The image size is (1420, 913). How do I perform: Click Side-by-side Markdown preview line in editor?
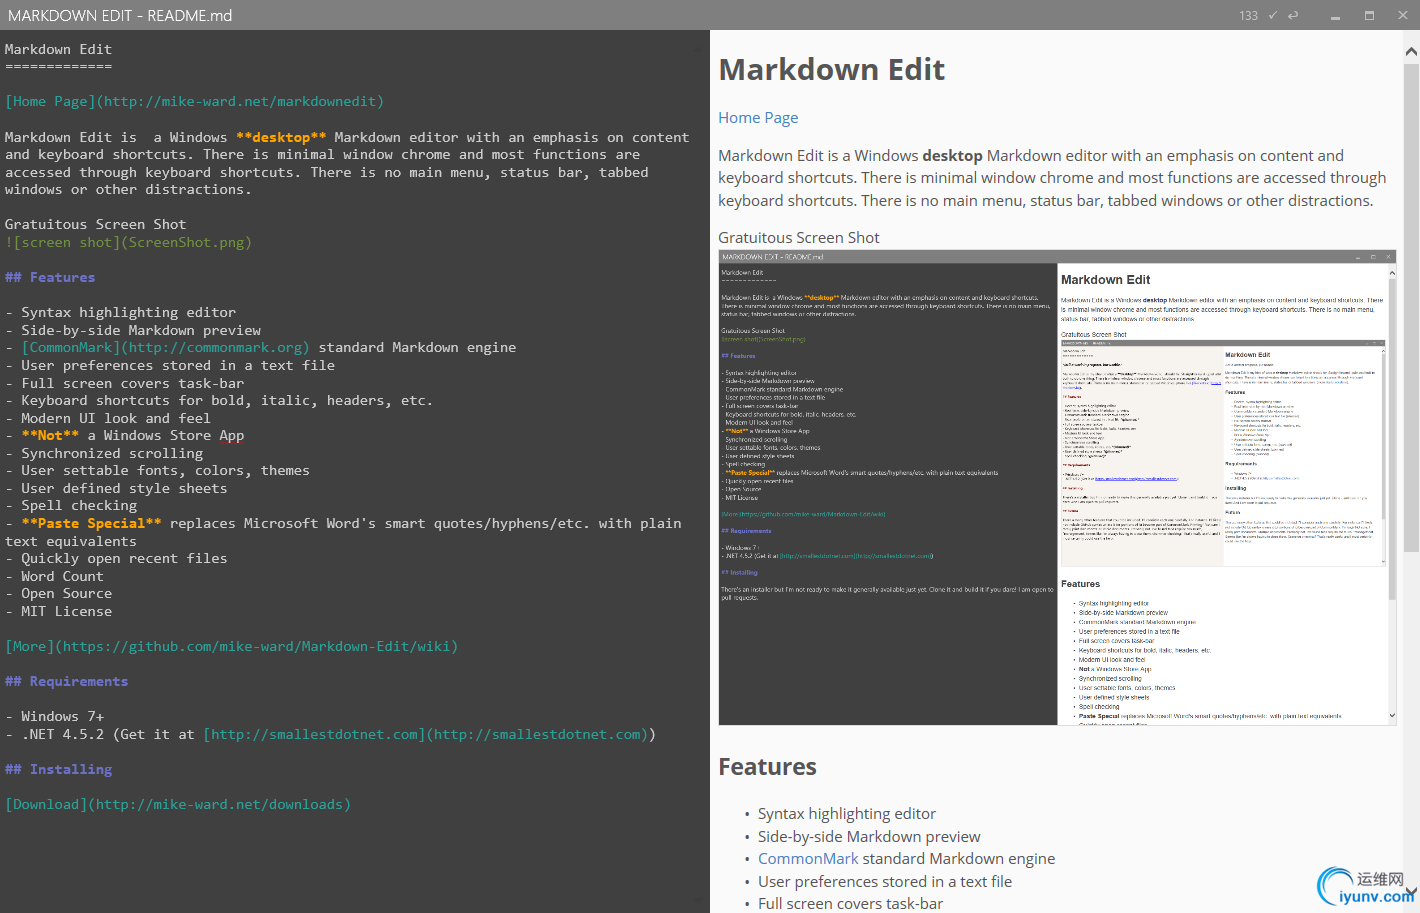(133, 330)
